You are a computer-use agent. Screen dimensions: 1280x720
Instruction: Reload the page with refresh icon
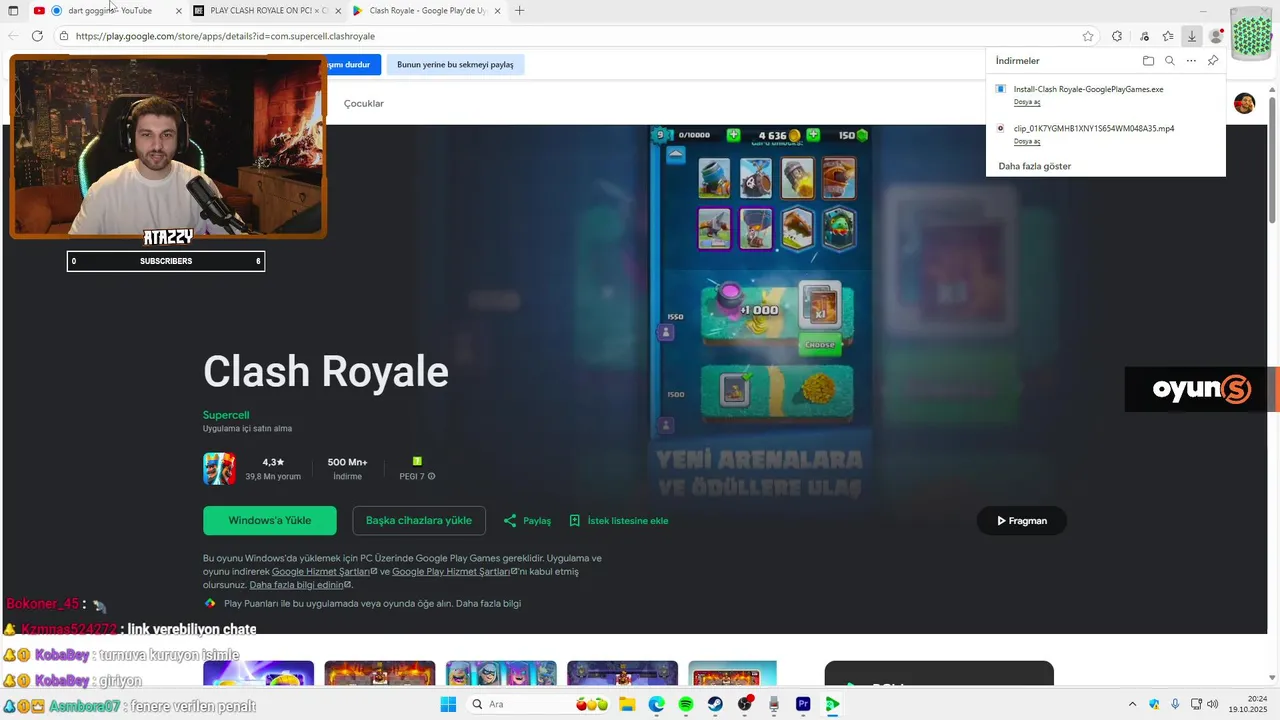point(37,36)
